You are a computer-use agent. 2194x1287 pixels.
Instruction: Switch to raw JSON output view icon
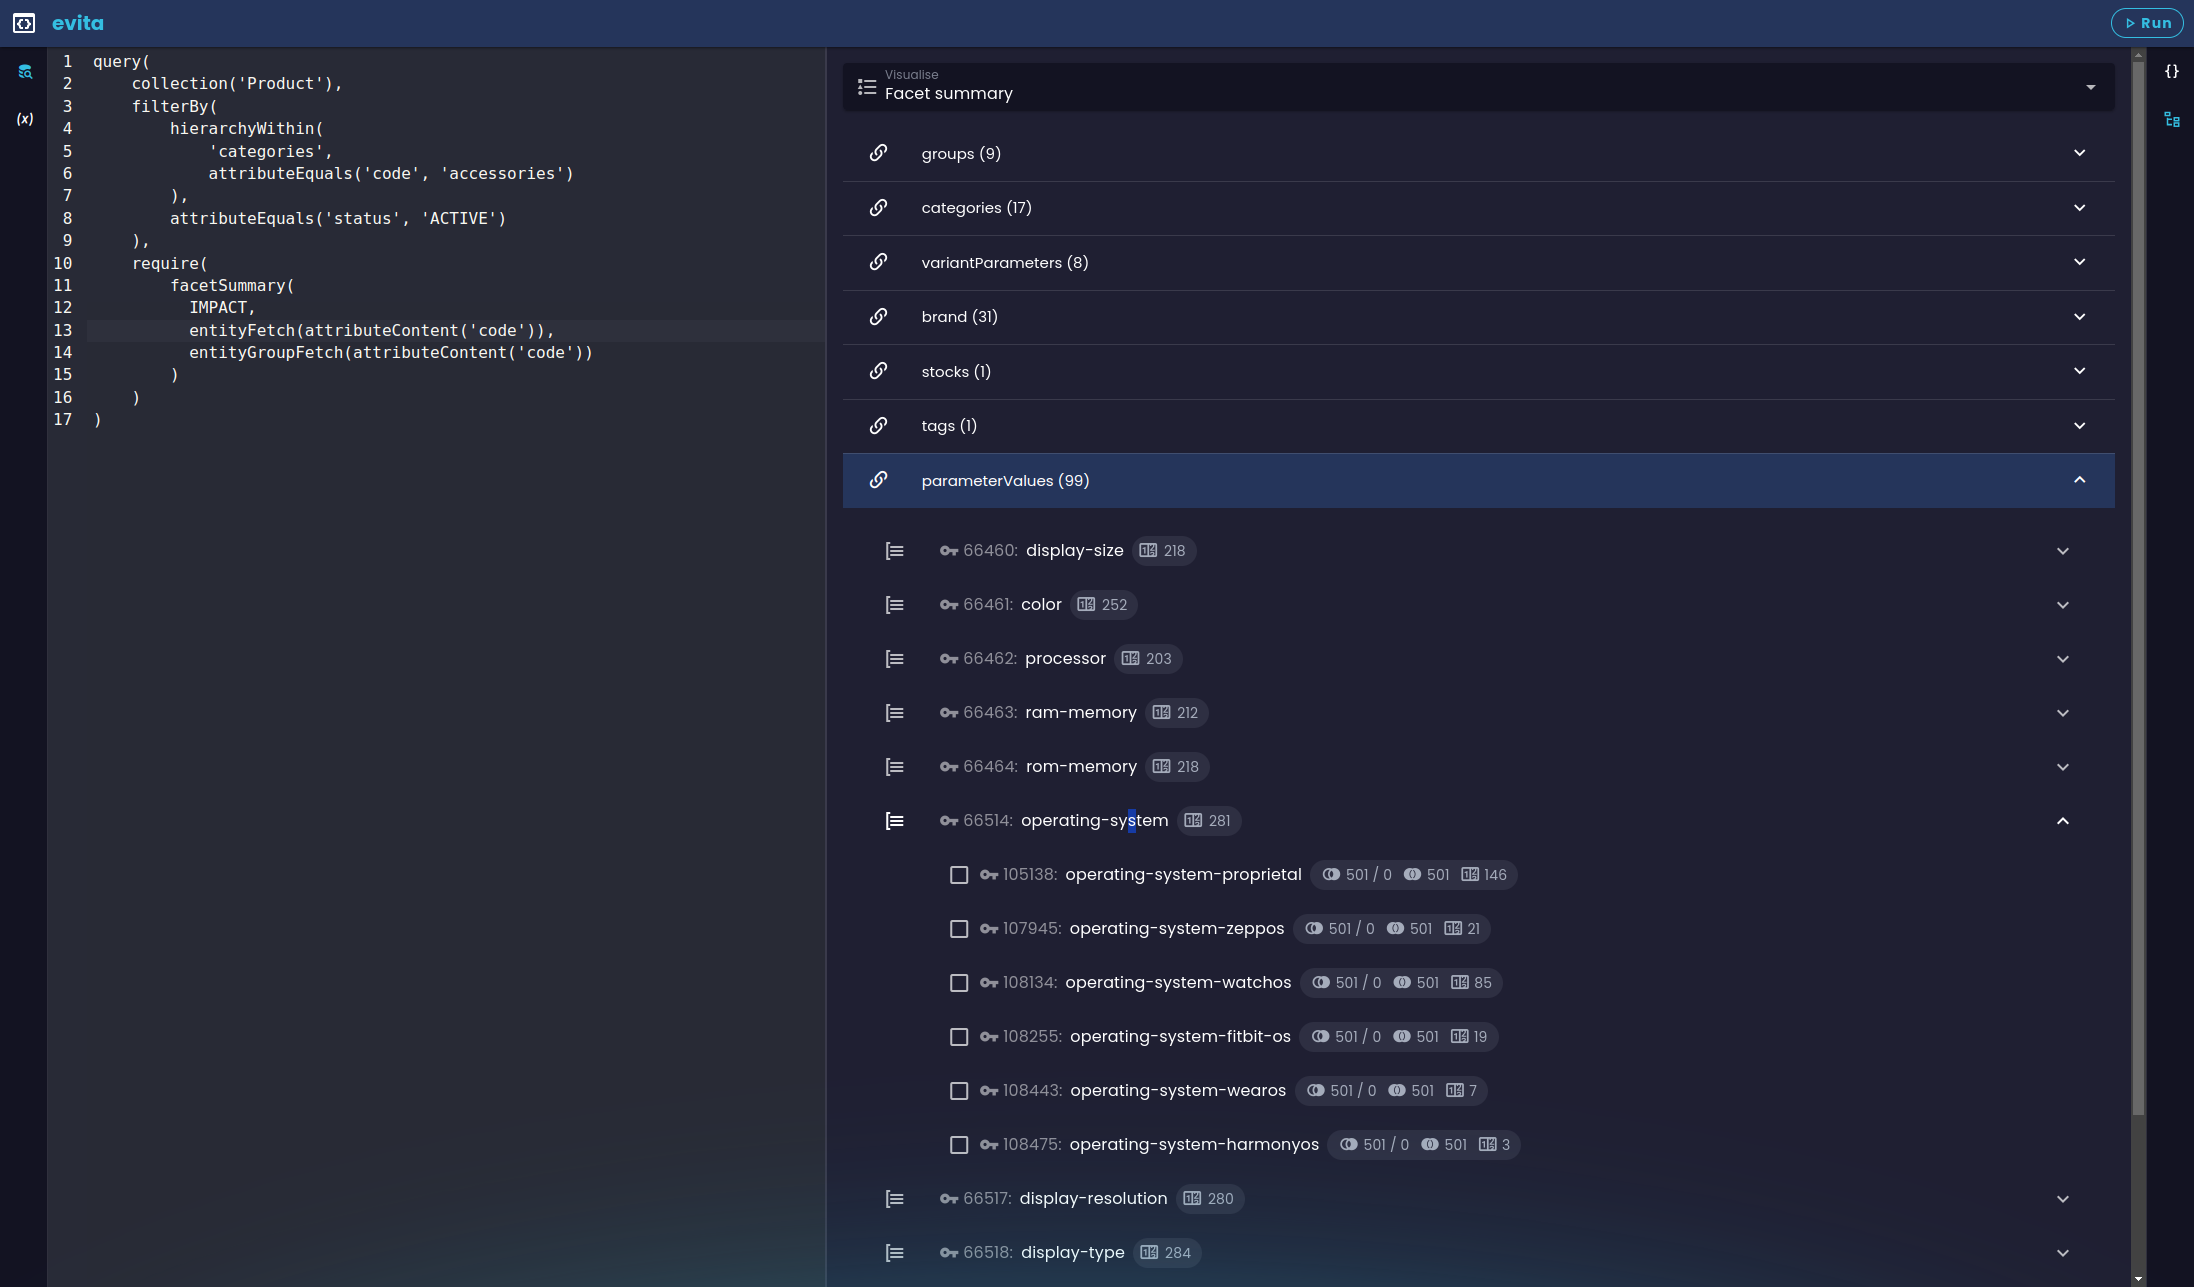(2171, 72)
